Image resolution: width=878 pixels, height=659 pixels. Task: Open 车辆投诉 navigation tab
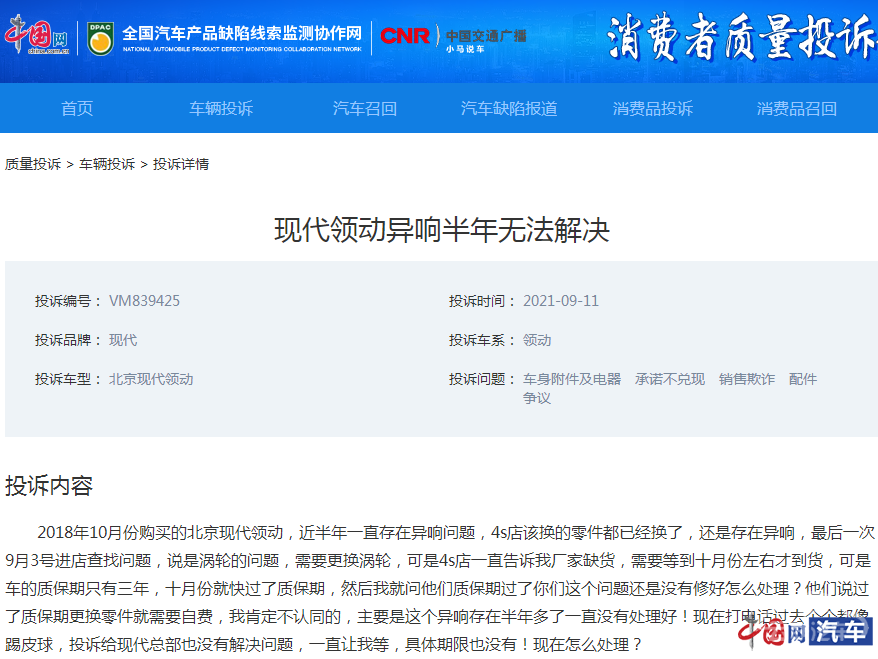[221, 108]
